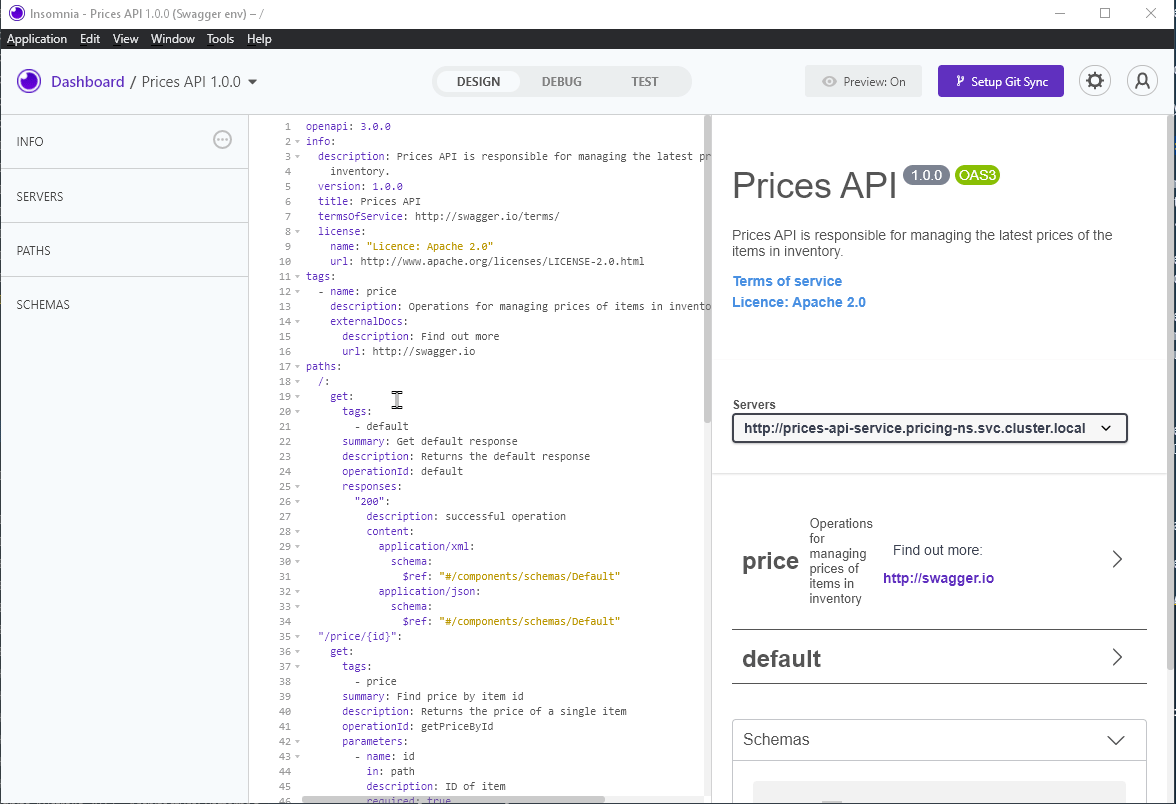Open the Edit menu

[90, 39]
